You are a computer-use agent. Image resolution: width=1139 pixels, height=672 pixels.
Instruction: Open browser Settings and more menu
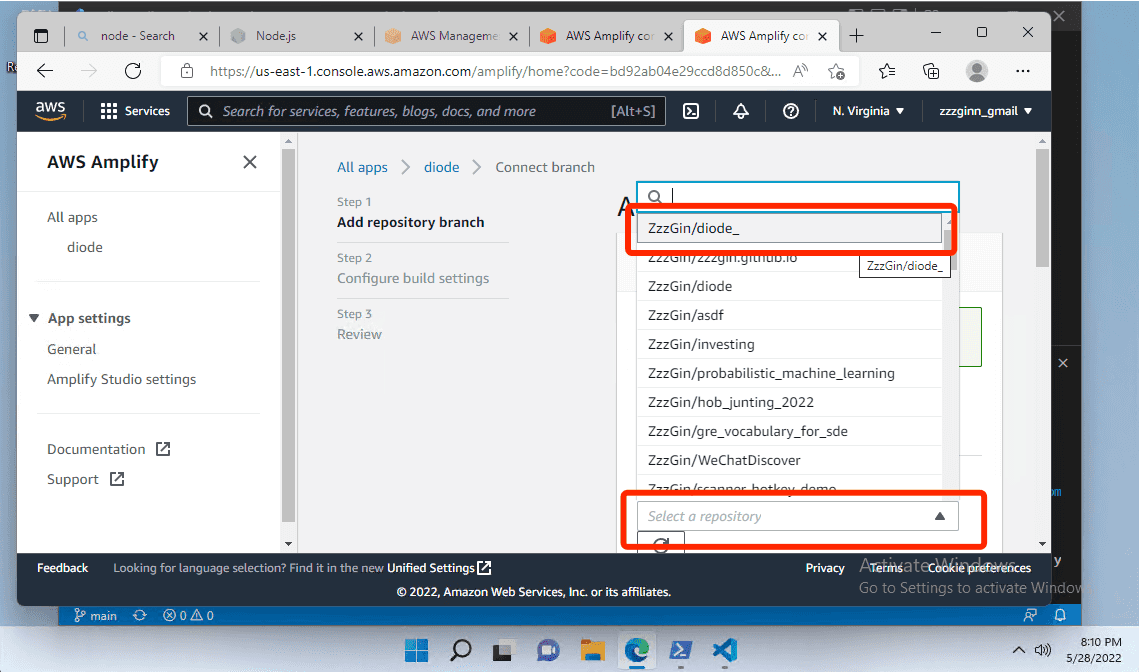(1023, 70)
